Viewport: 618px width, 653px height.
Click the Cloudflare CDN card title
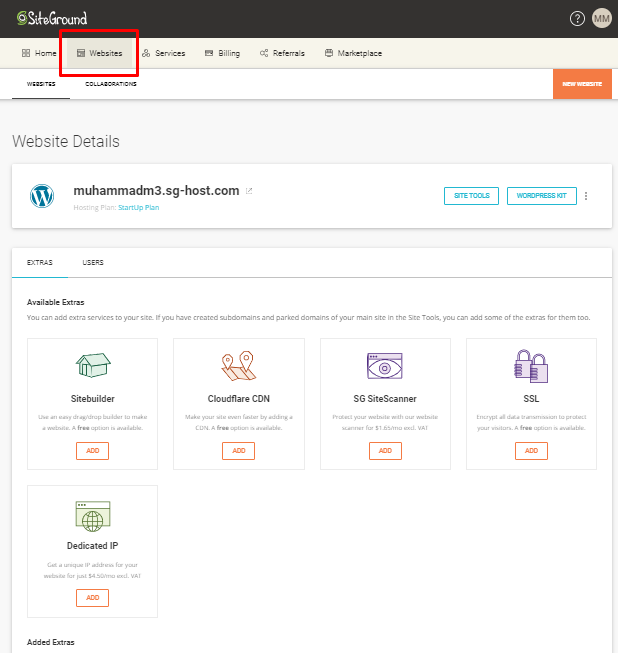coord(239,399)
